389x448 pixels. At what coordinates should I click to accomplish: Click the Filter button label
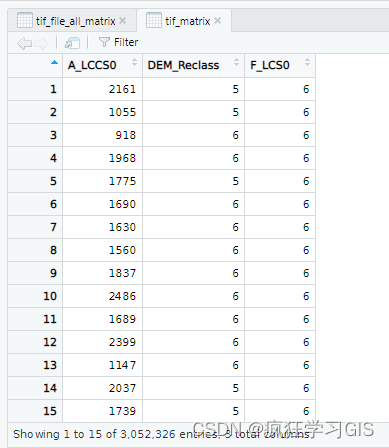[x=126, y=42]
